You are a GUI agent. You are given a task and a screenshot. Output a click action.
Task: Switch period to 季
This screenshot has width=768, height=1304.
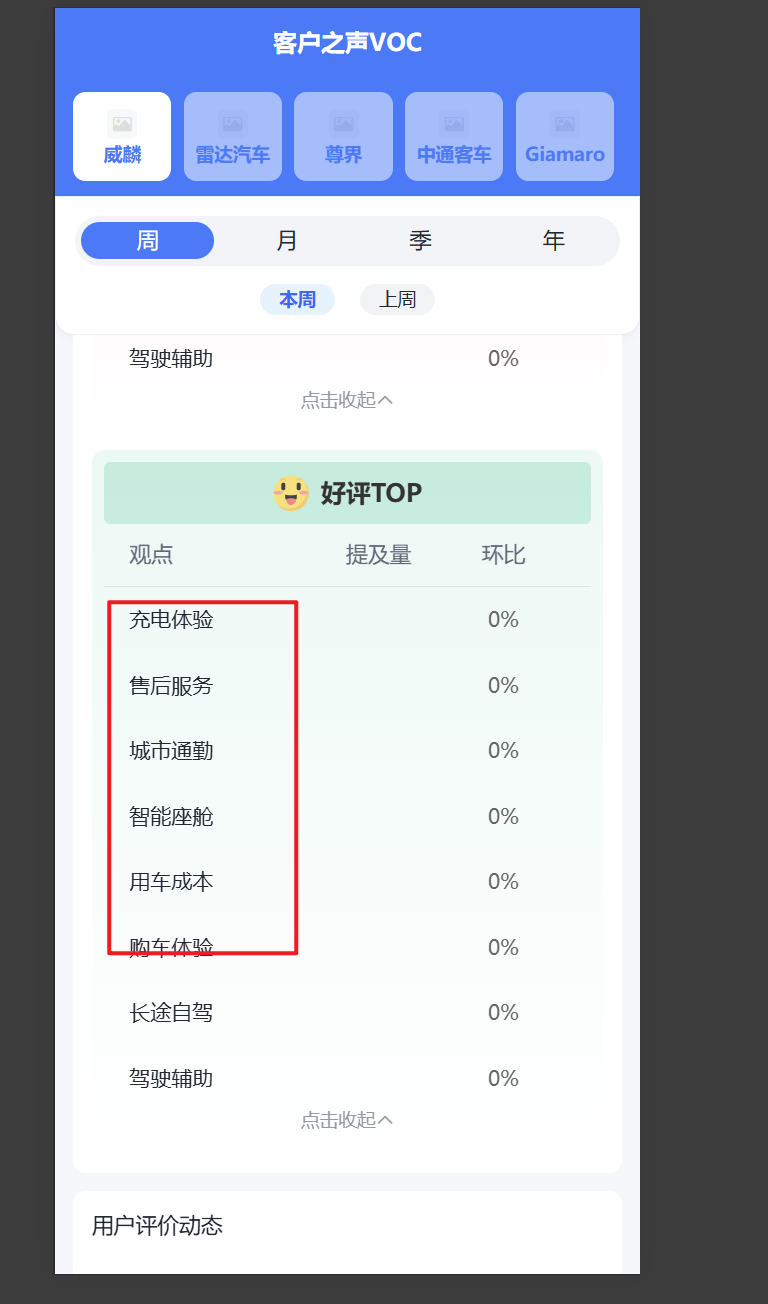tap(420, 241)
